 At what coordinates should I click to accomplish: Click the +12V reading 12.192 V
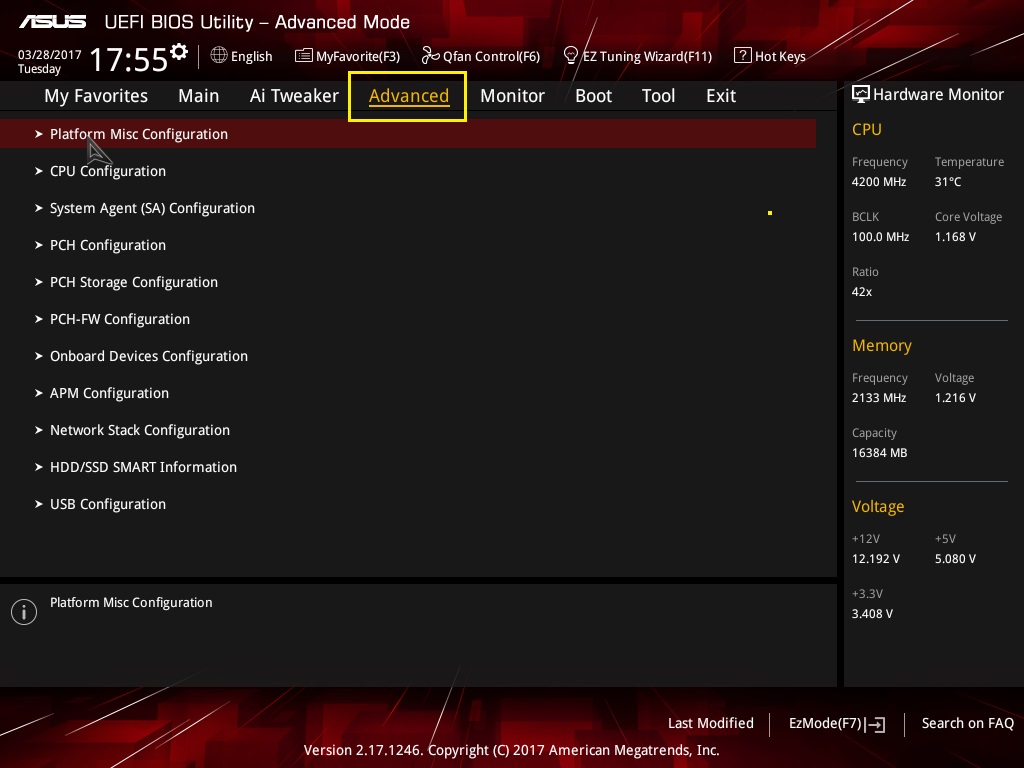point(876,559)
